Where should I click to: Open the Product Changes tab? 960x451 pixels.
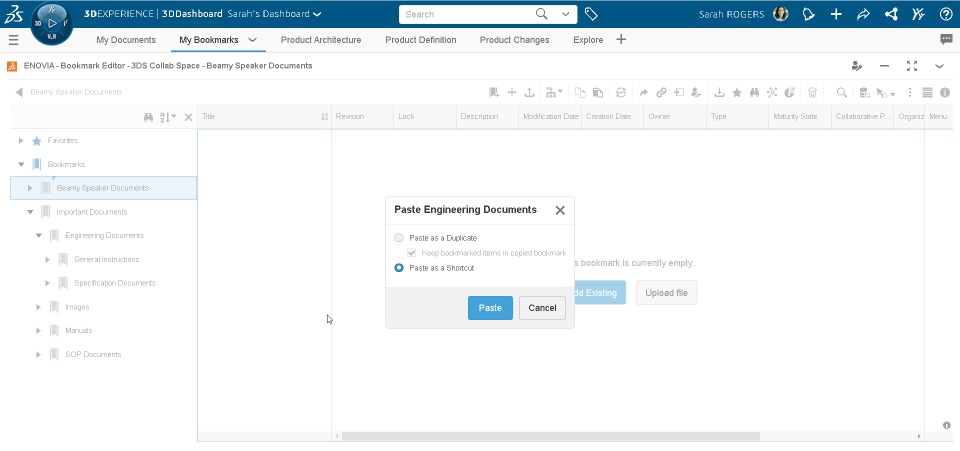[x=514, y=40]
